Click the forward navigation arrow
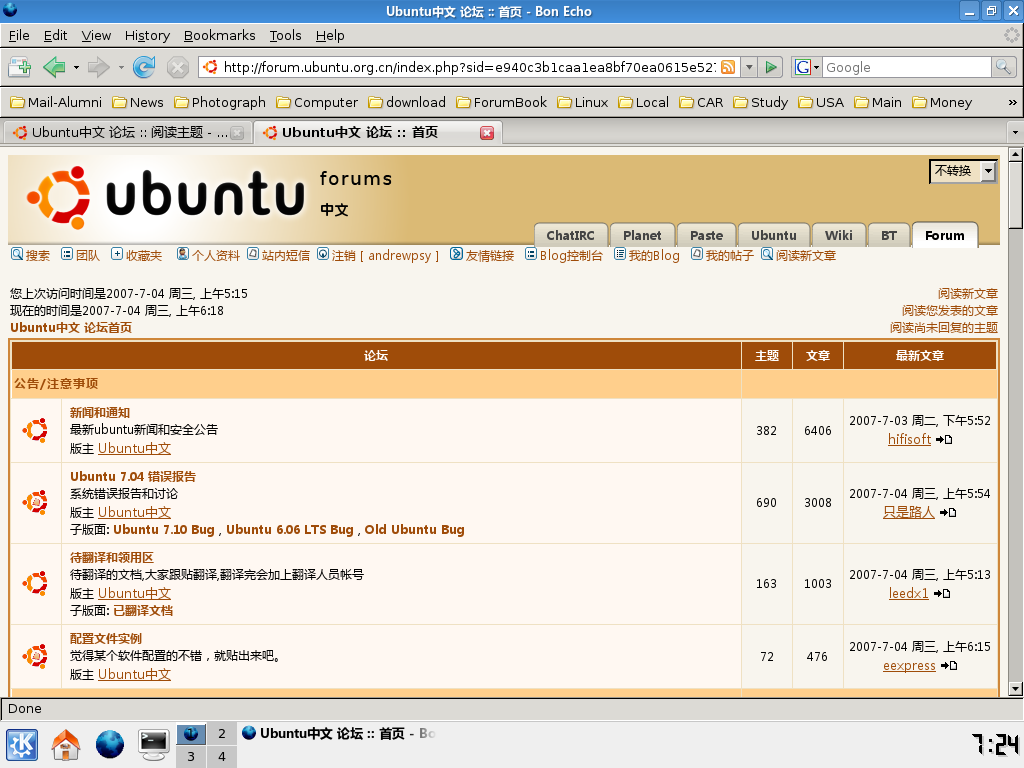The width and height of the screenshot is (1024, 768). [x=99, y=67]
